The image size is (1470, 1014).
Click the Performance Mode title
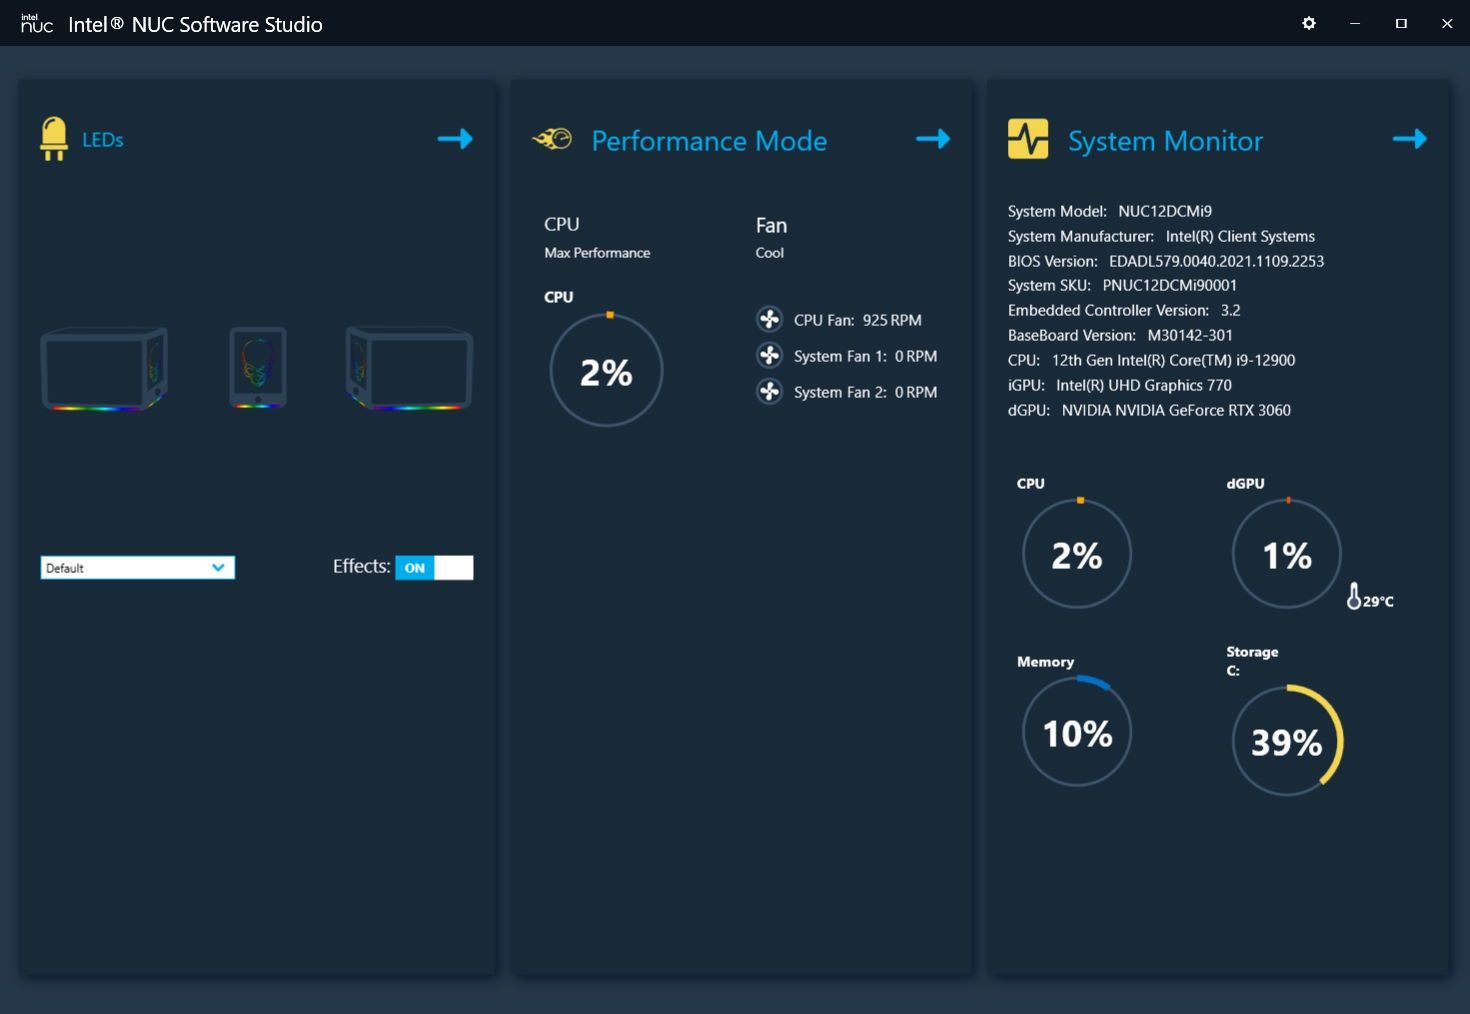click(709, 141)
